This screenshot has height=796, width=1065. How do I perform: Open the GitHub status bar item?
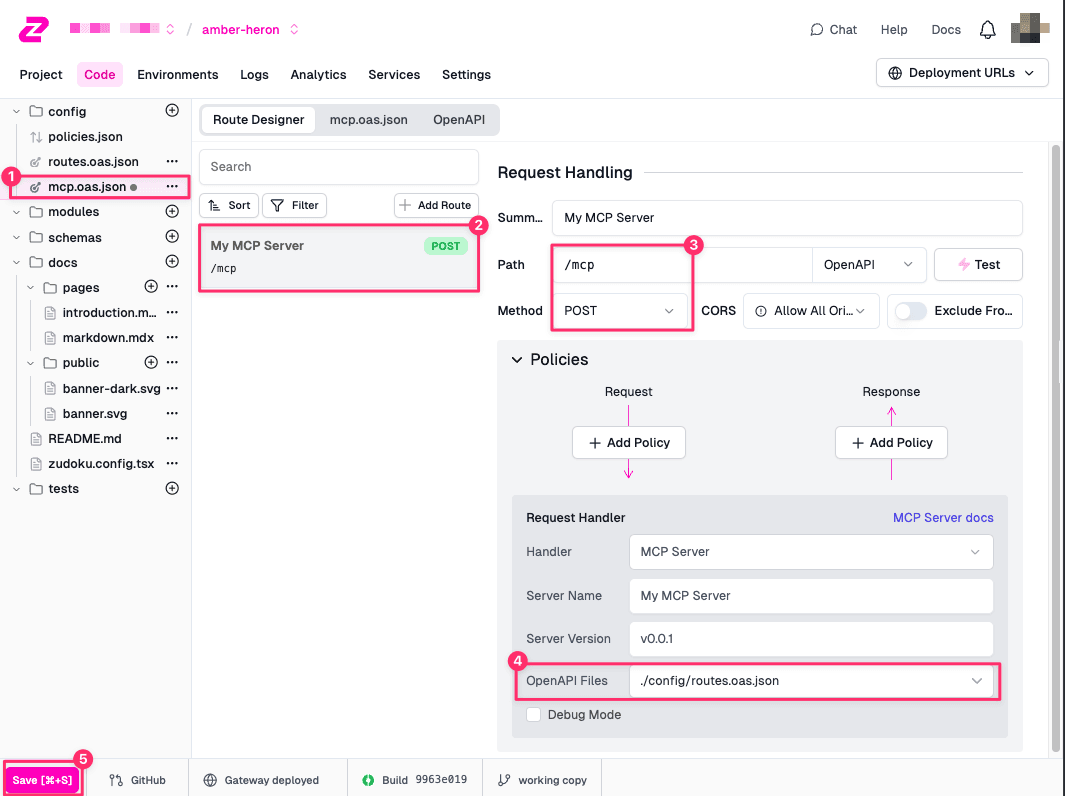coord(138,780)
